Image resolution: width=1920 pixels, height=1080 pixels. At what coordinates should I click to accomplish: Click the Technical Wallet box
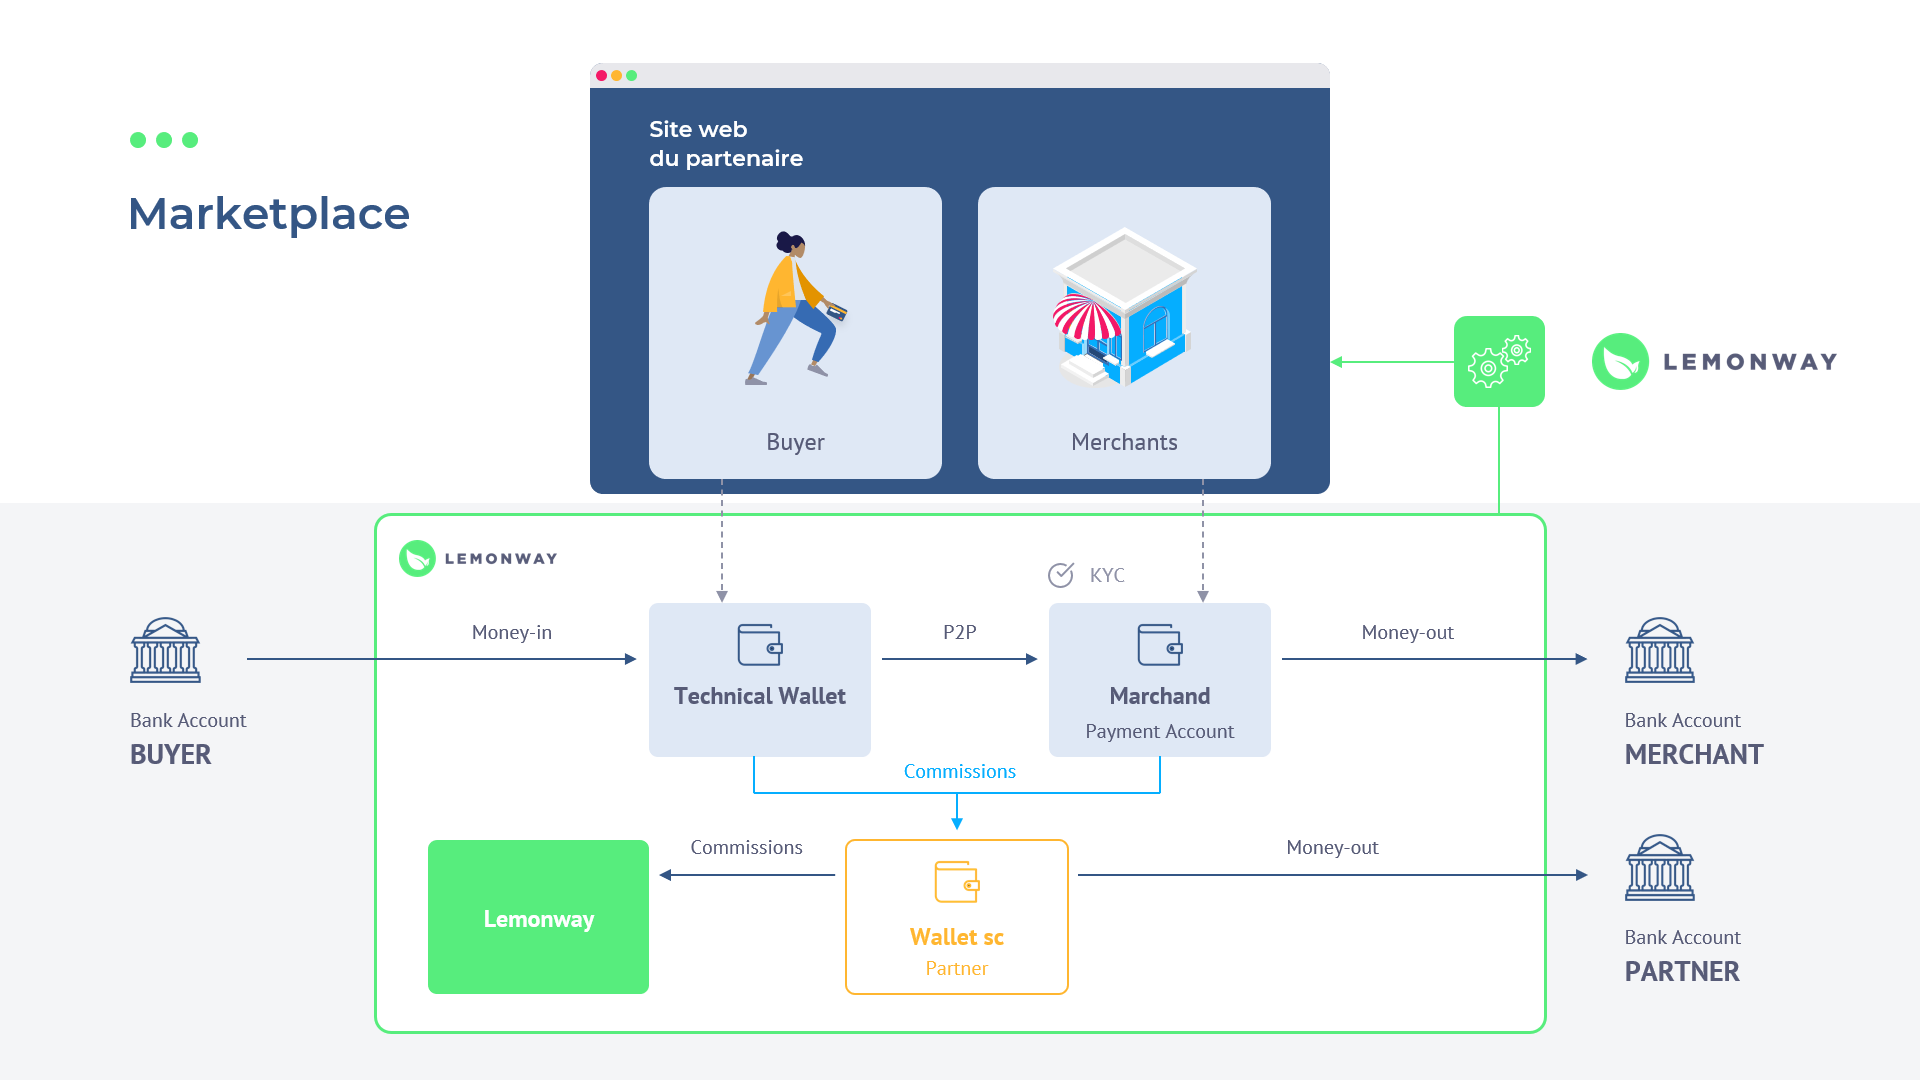point(760,680)
